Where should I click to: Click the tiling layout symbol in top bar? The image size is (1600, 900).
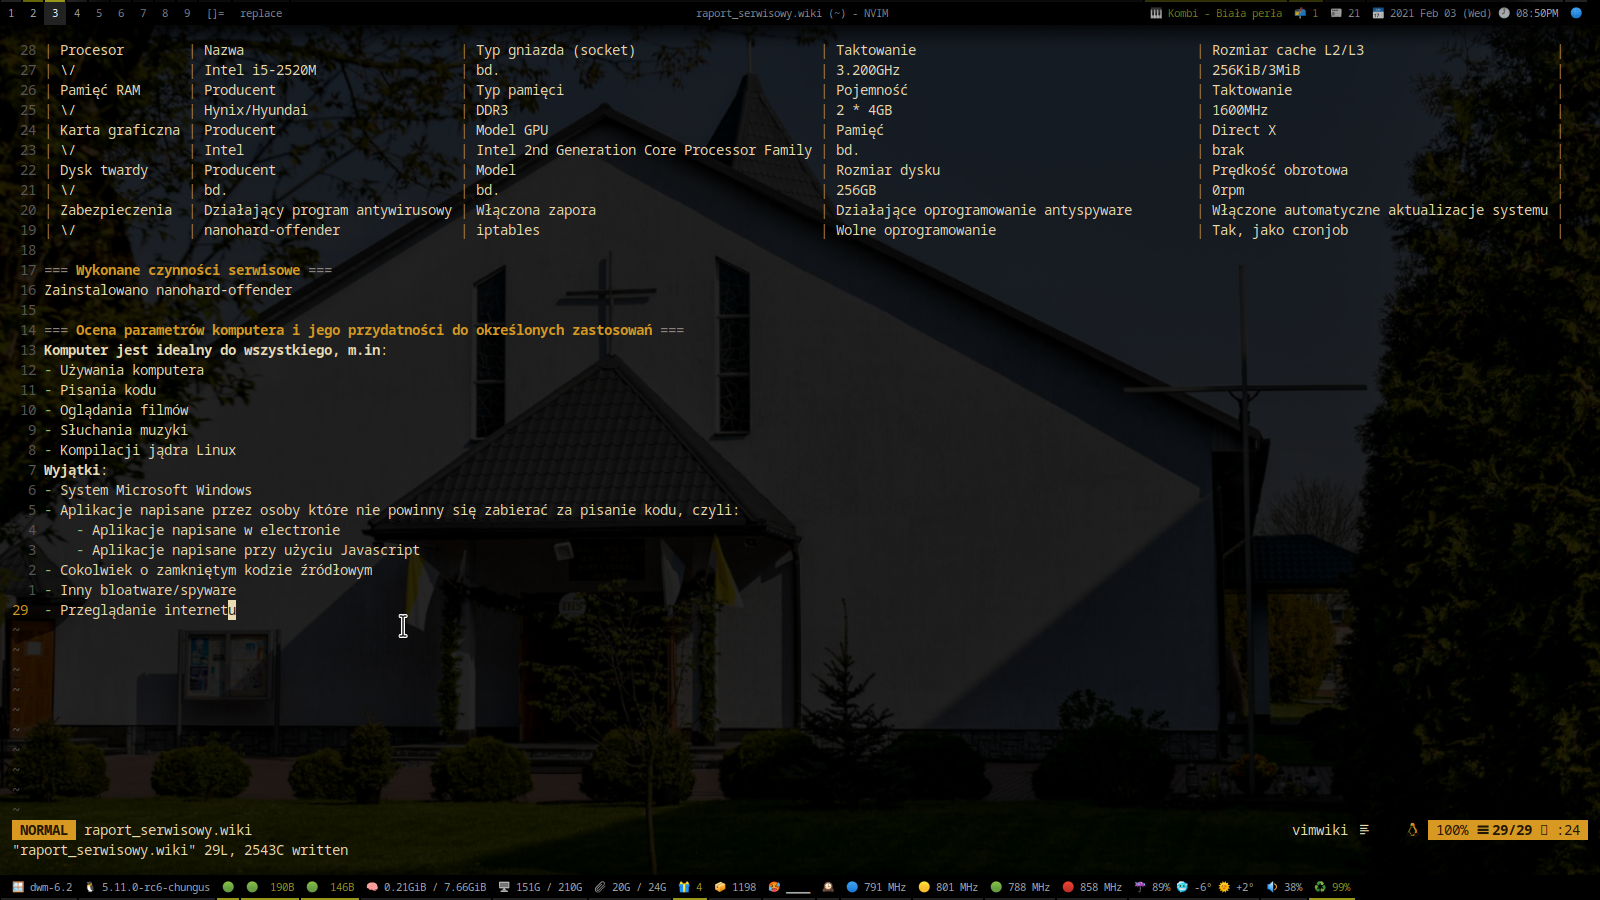point(215,13)
